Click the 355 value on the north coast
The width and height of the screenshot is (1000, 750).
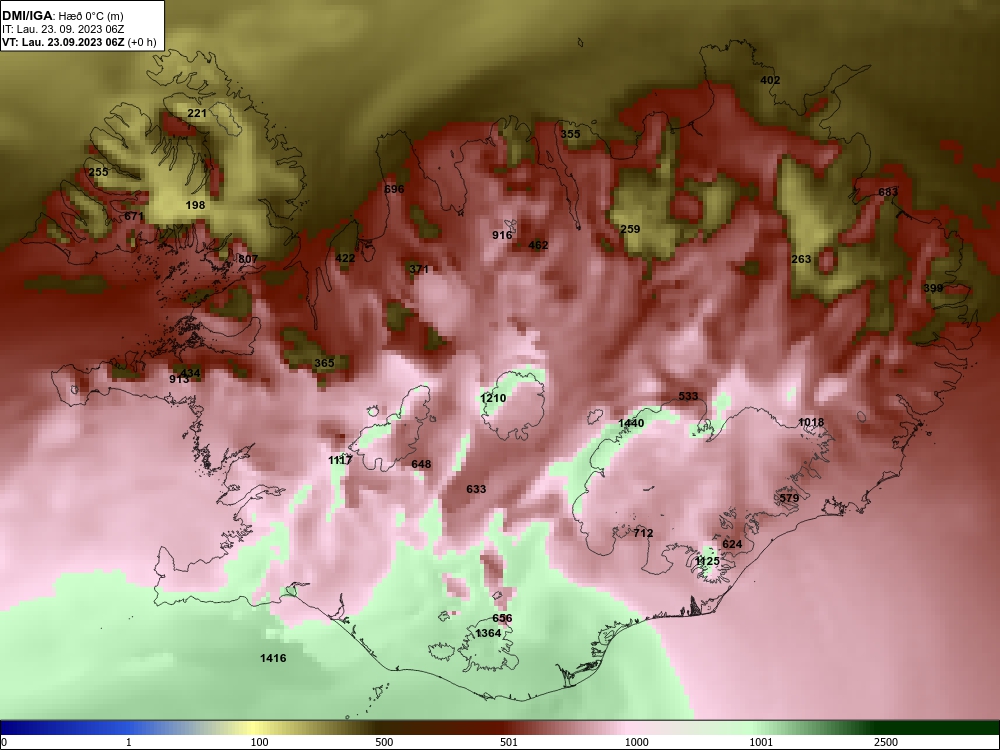click(570, 134)
